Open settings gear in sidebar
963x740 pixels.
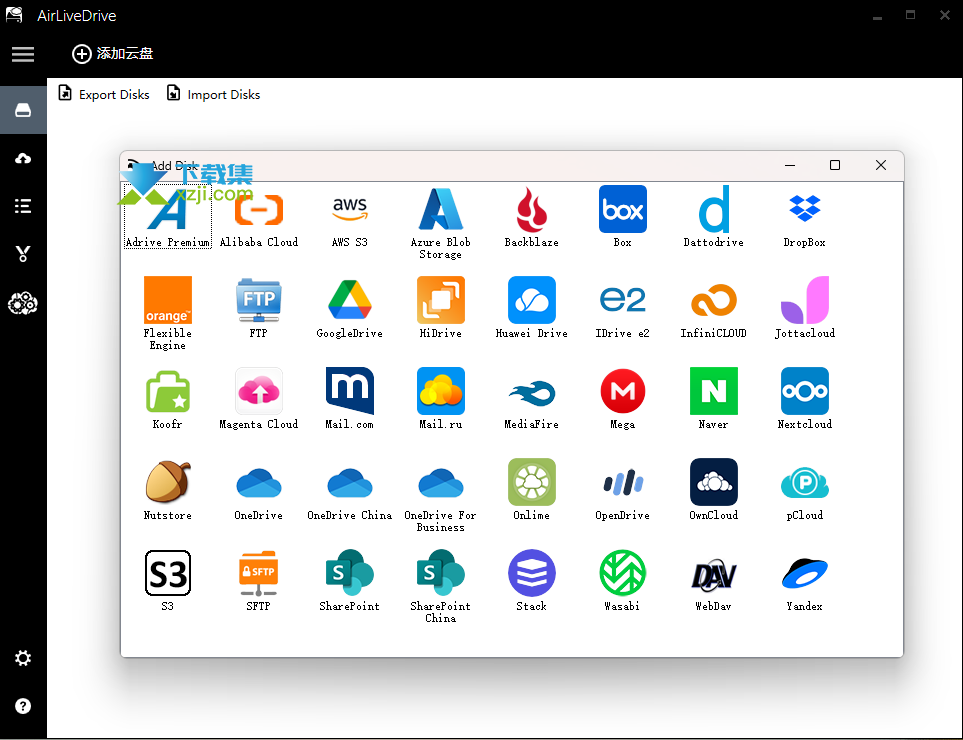coord(23,658)
